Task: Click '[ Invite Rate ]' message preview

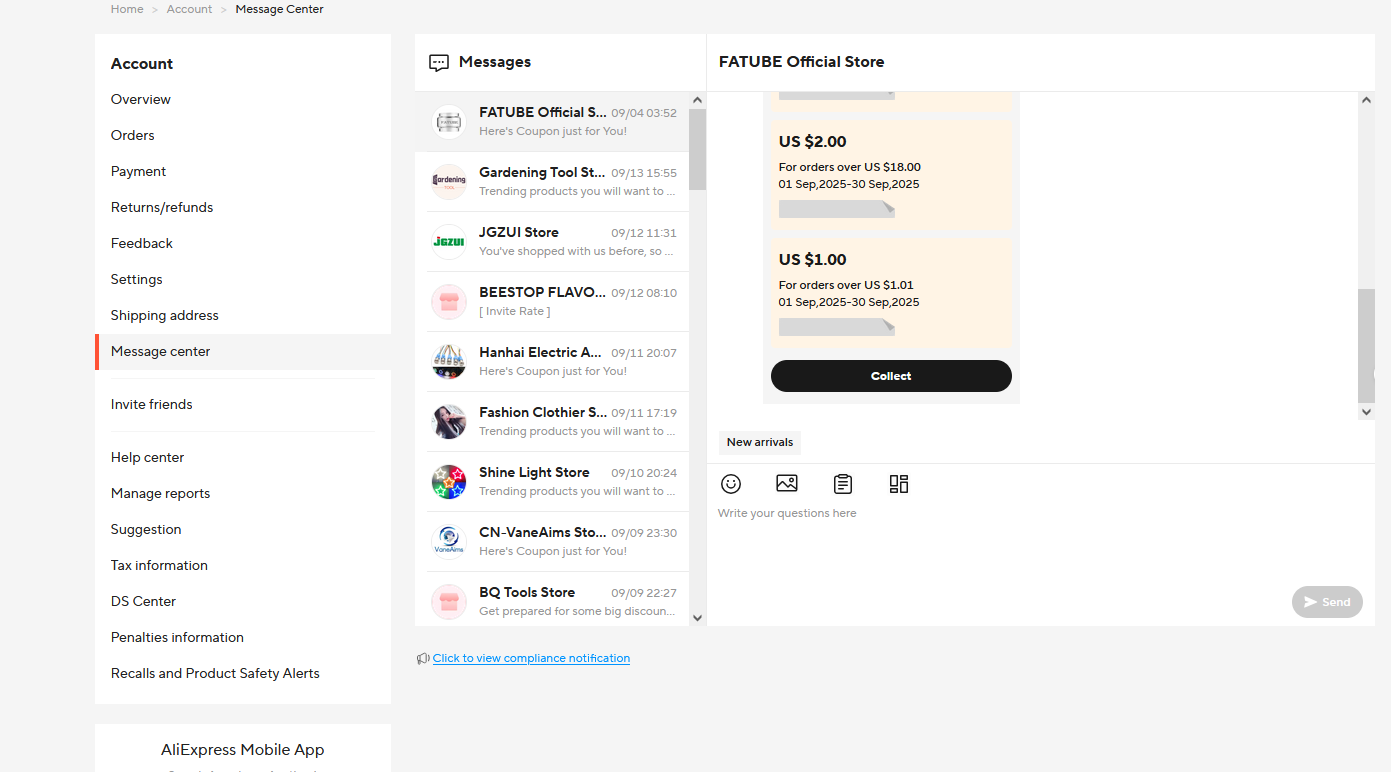Action: [x=515, y=311]
